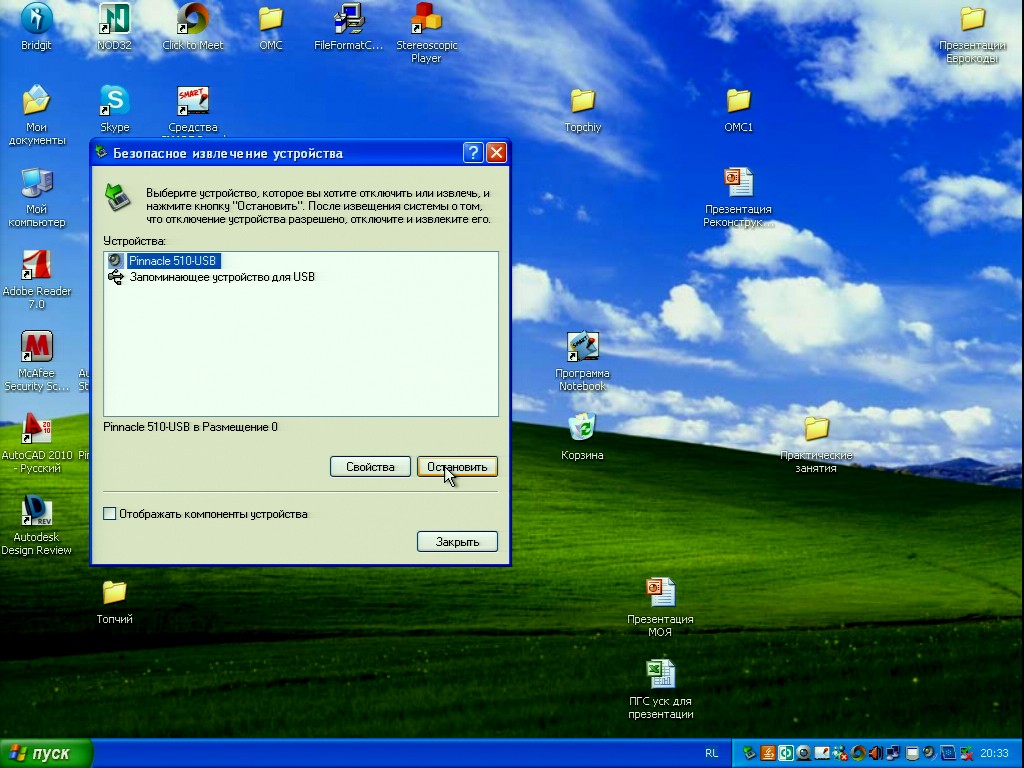Click the Остановить button

coord(457,467)
